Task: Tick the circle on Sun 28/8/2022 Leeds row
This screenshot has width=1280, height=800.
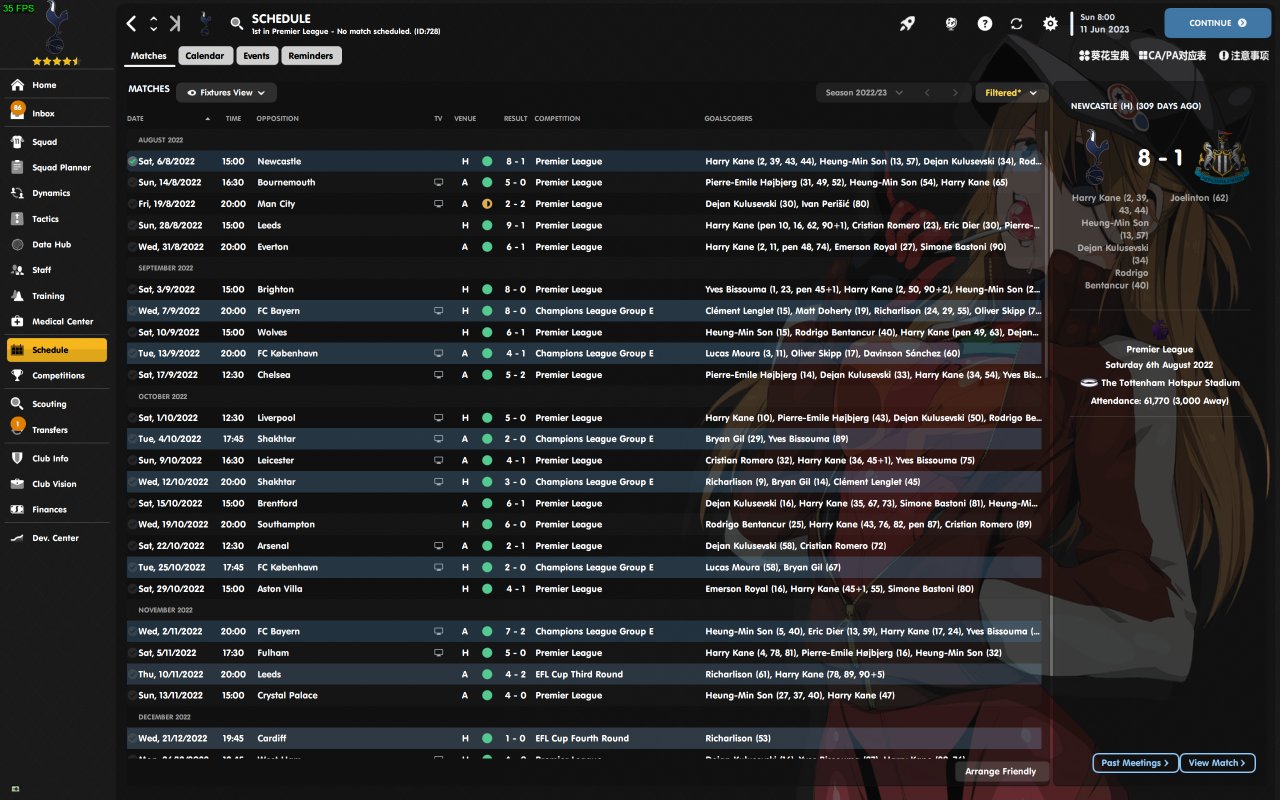Action: click(133, 226)
